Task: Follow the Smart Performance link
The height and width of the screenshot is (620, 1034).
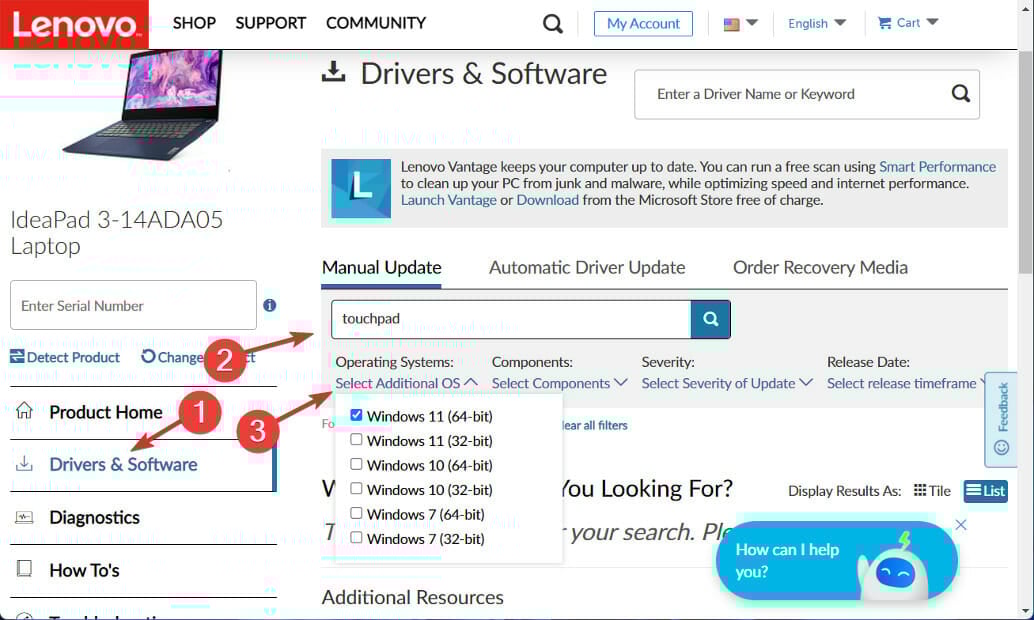Action: 937,167
